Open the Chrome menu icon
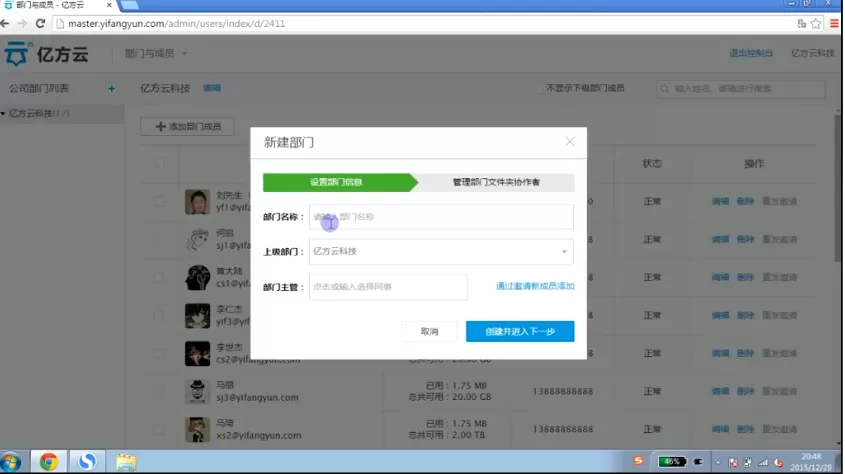Image resolution: width=845 pixels, height=474 pixels. point(834,23)
